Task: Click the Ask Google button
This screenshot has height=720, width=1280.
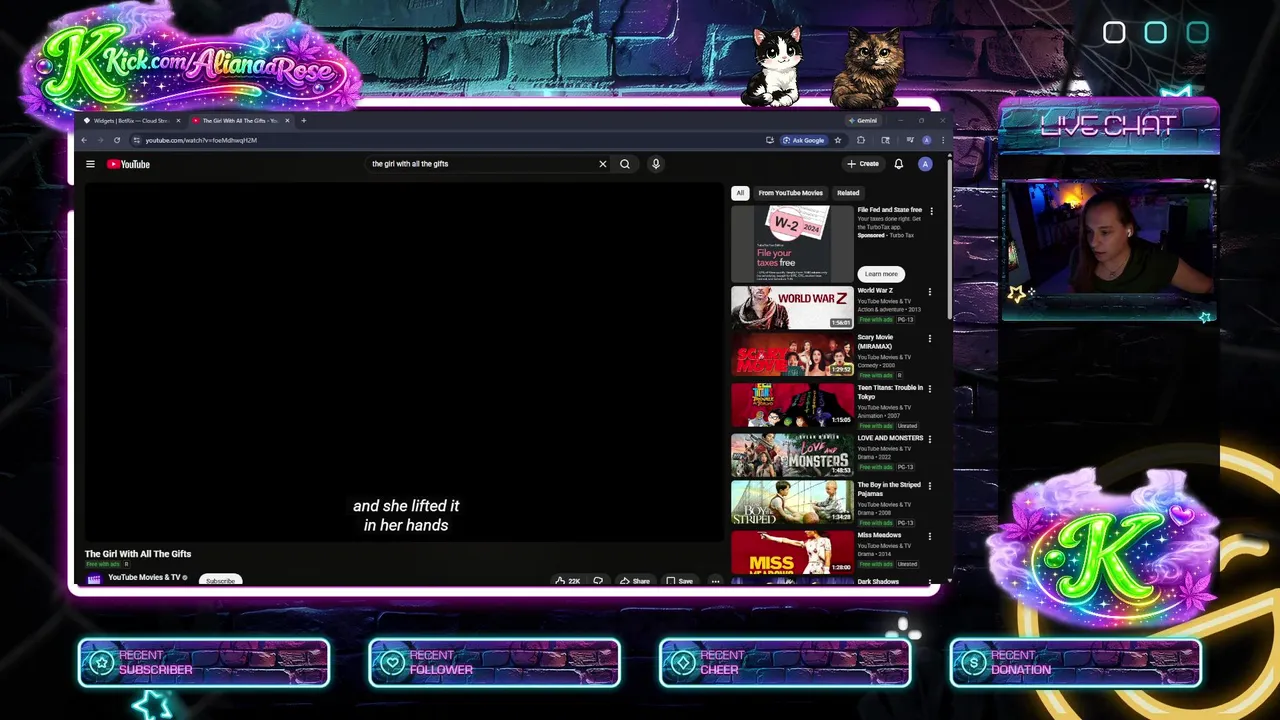Action: coord(804,140)
